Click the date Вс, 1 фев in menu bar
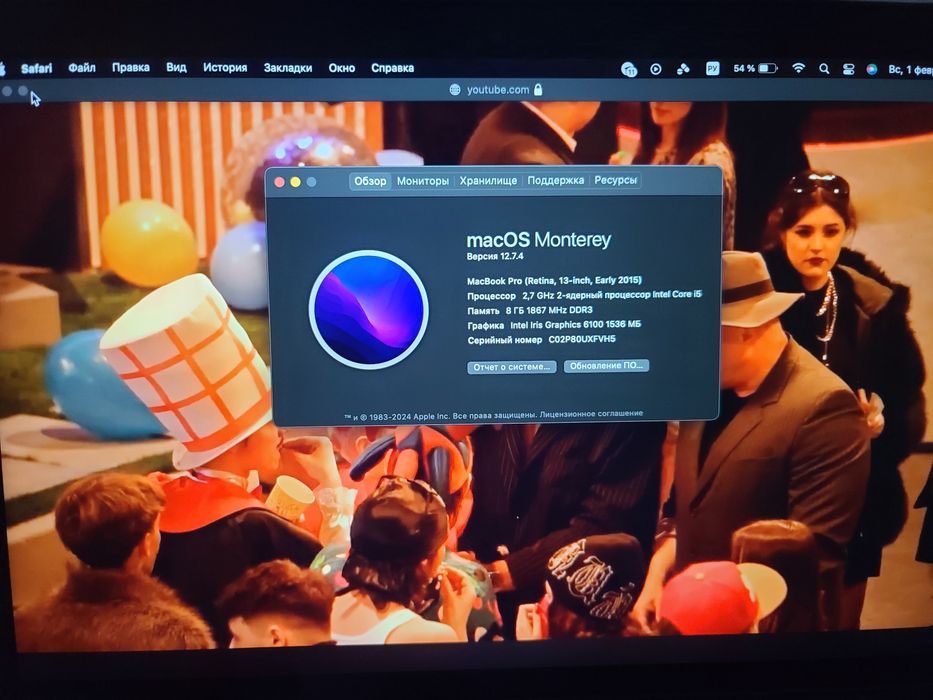This screenshot has width=933, height=700. click(x=910, y=70)
